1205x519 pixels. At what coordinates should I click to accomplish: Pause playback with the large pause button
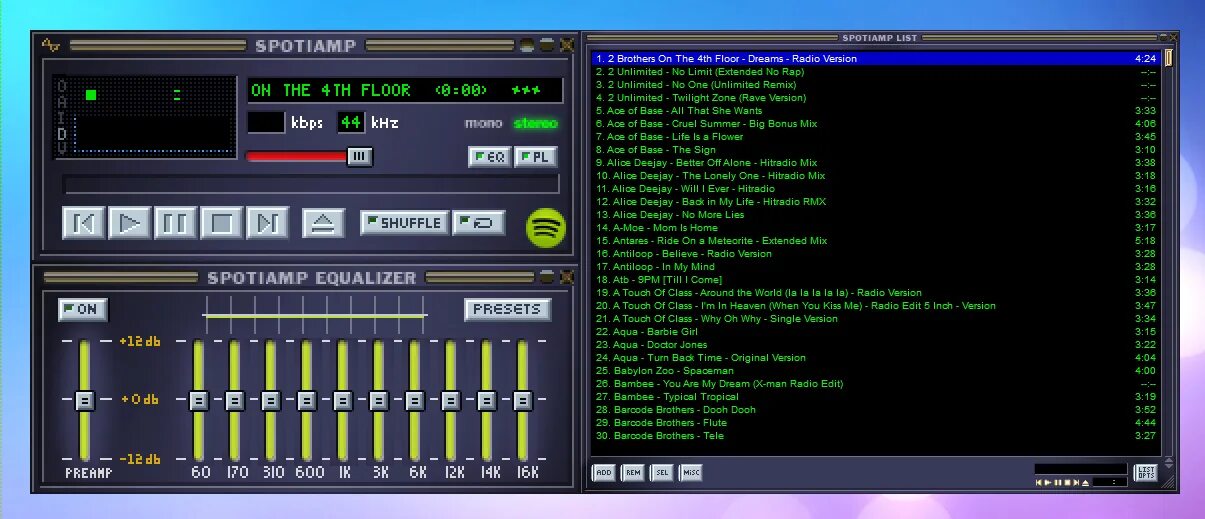point(176,222)
